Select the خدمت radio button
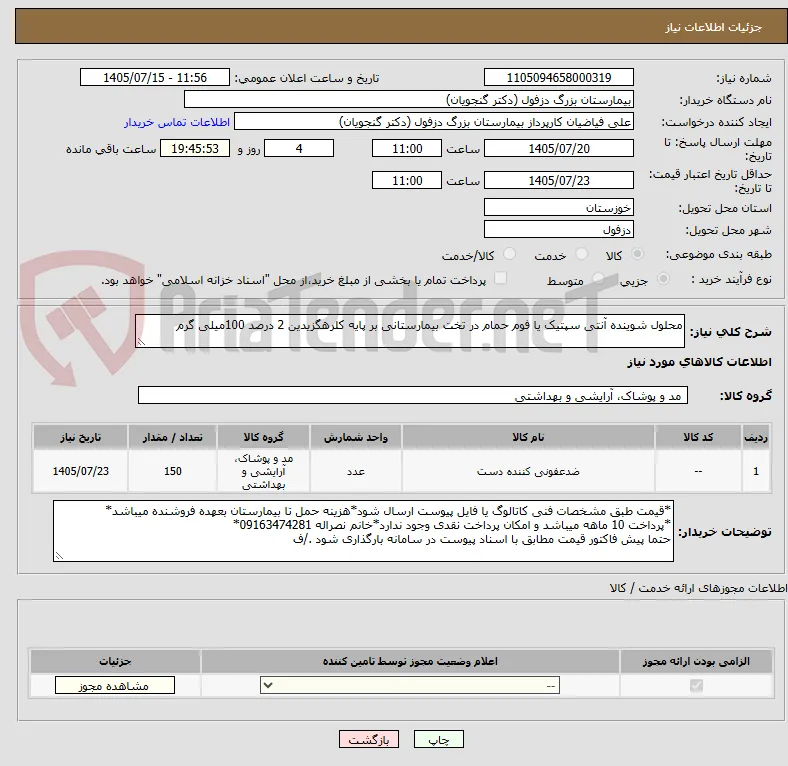 pos(581,254)
